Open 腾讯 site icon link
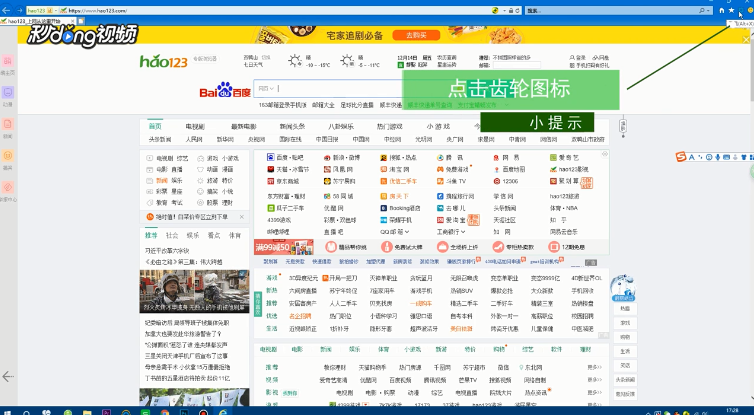Screen dimensions: 754x415 (x=450, y=157)
